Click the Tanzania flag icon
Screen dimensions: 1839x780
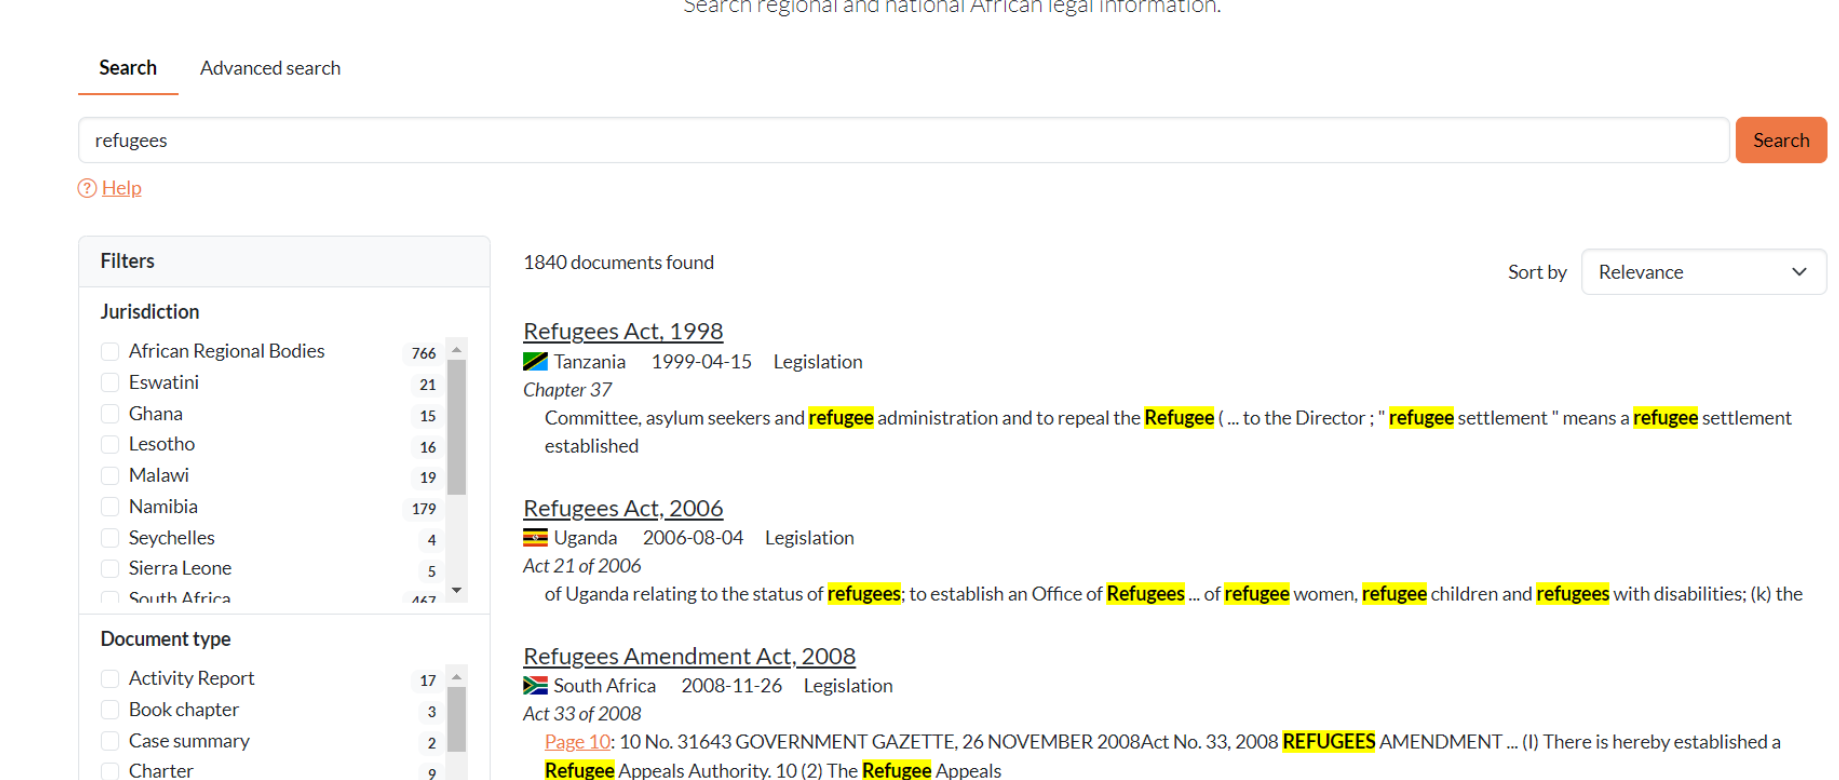point(535,362)
